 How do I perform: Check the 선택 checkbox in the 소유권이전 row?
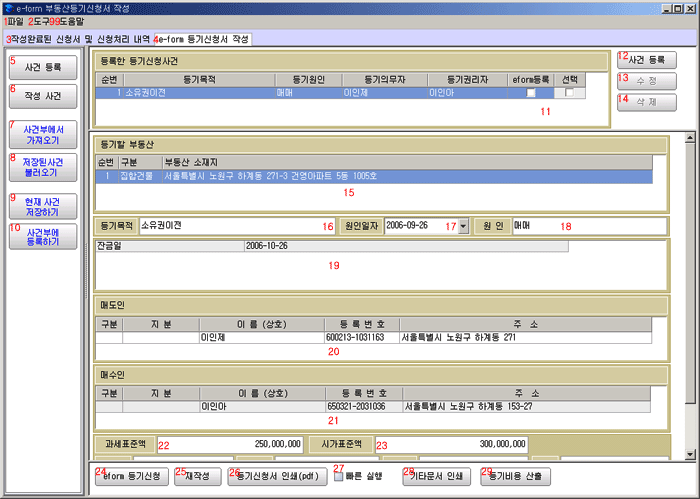[x=569, y=92]
